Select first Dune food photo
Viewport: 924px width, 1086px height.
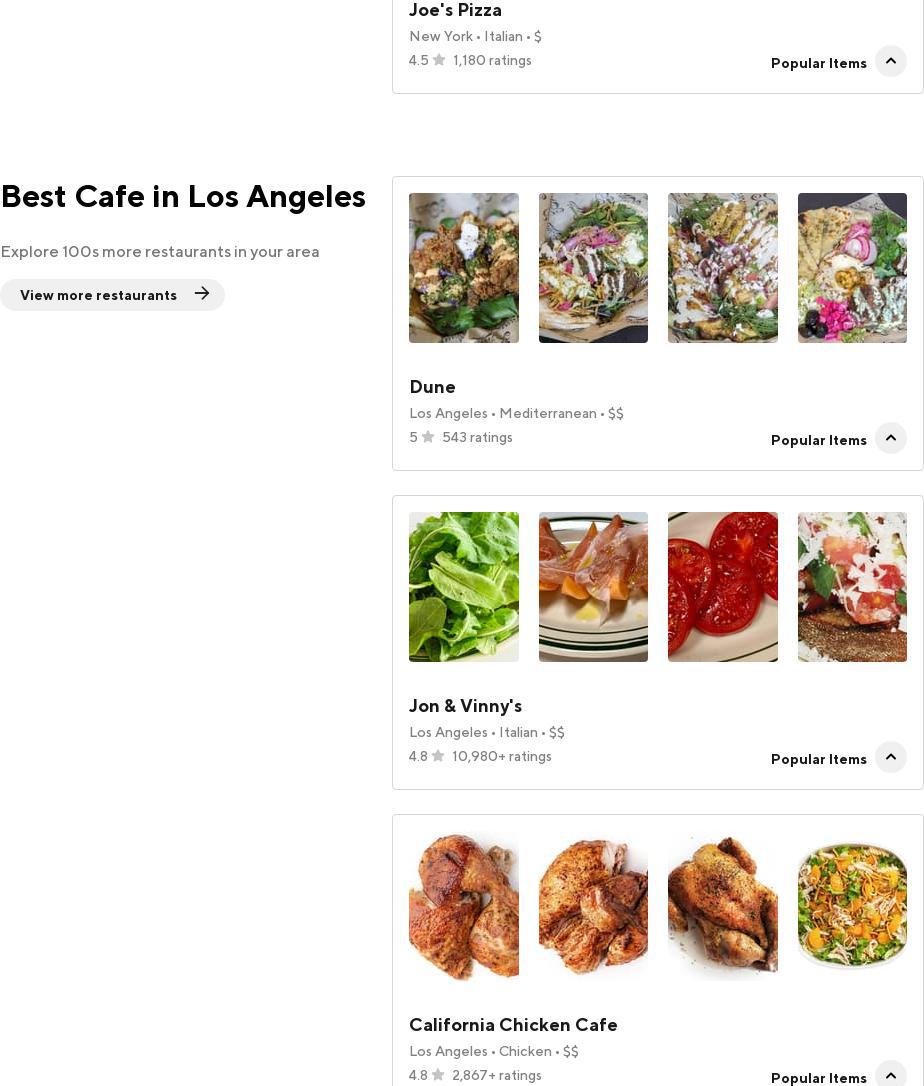[464, 268]
